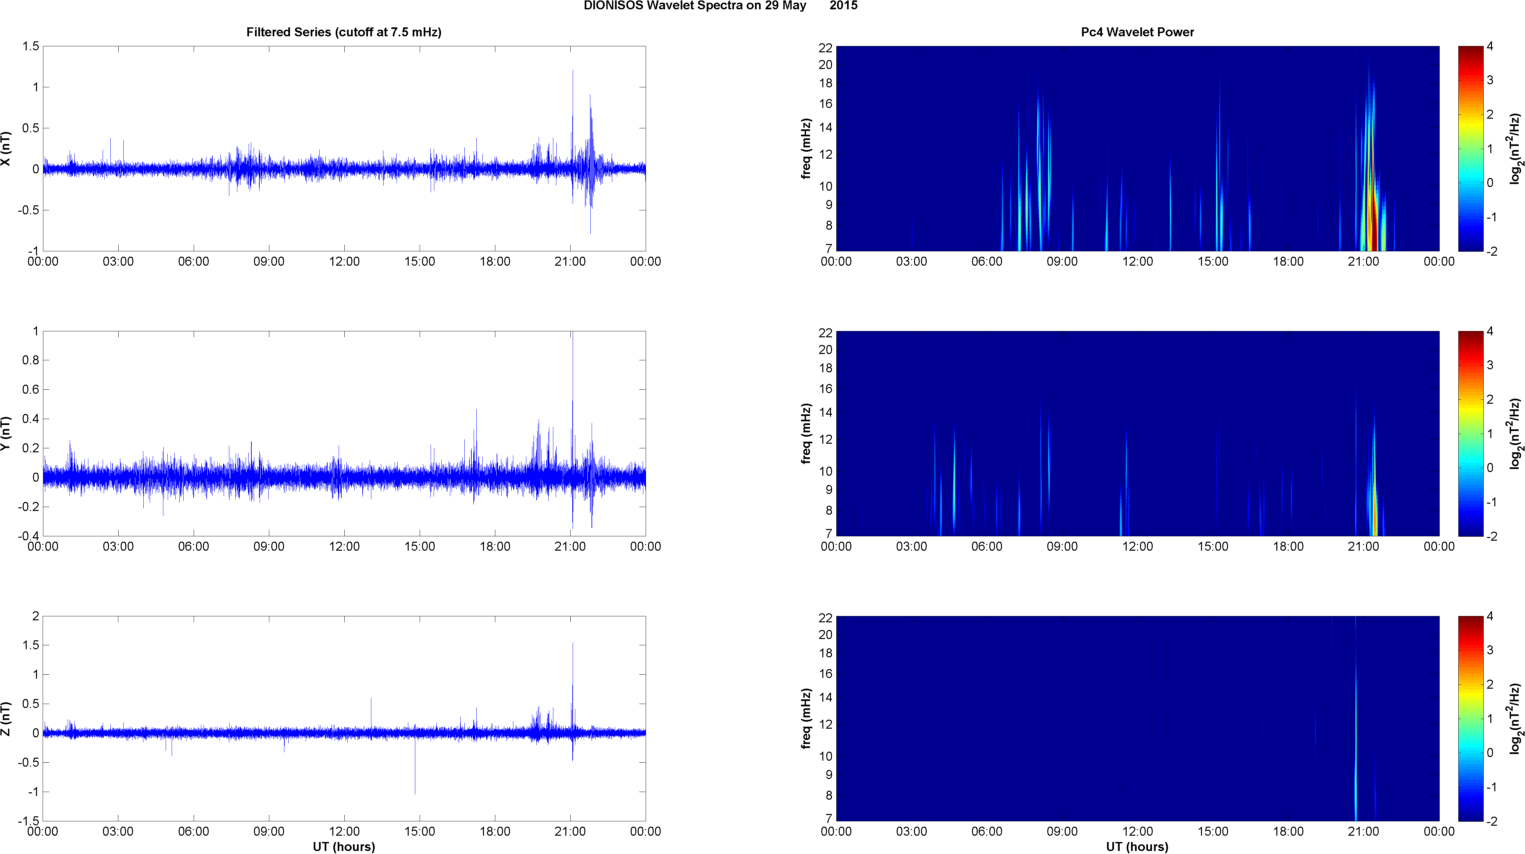Click the color scale bar beside the middle spectrogram
Viewport: 1525px width, 854px height.
(x=1470, y=433)
